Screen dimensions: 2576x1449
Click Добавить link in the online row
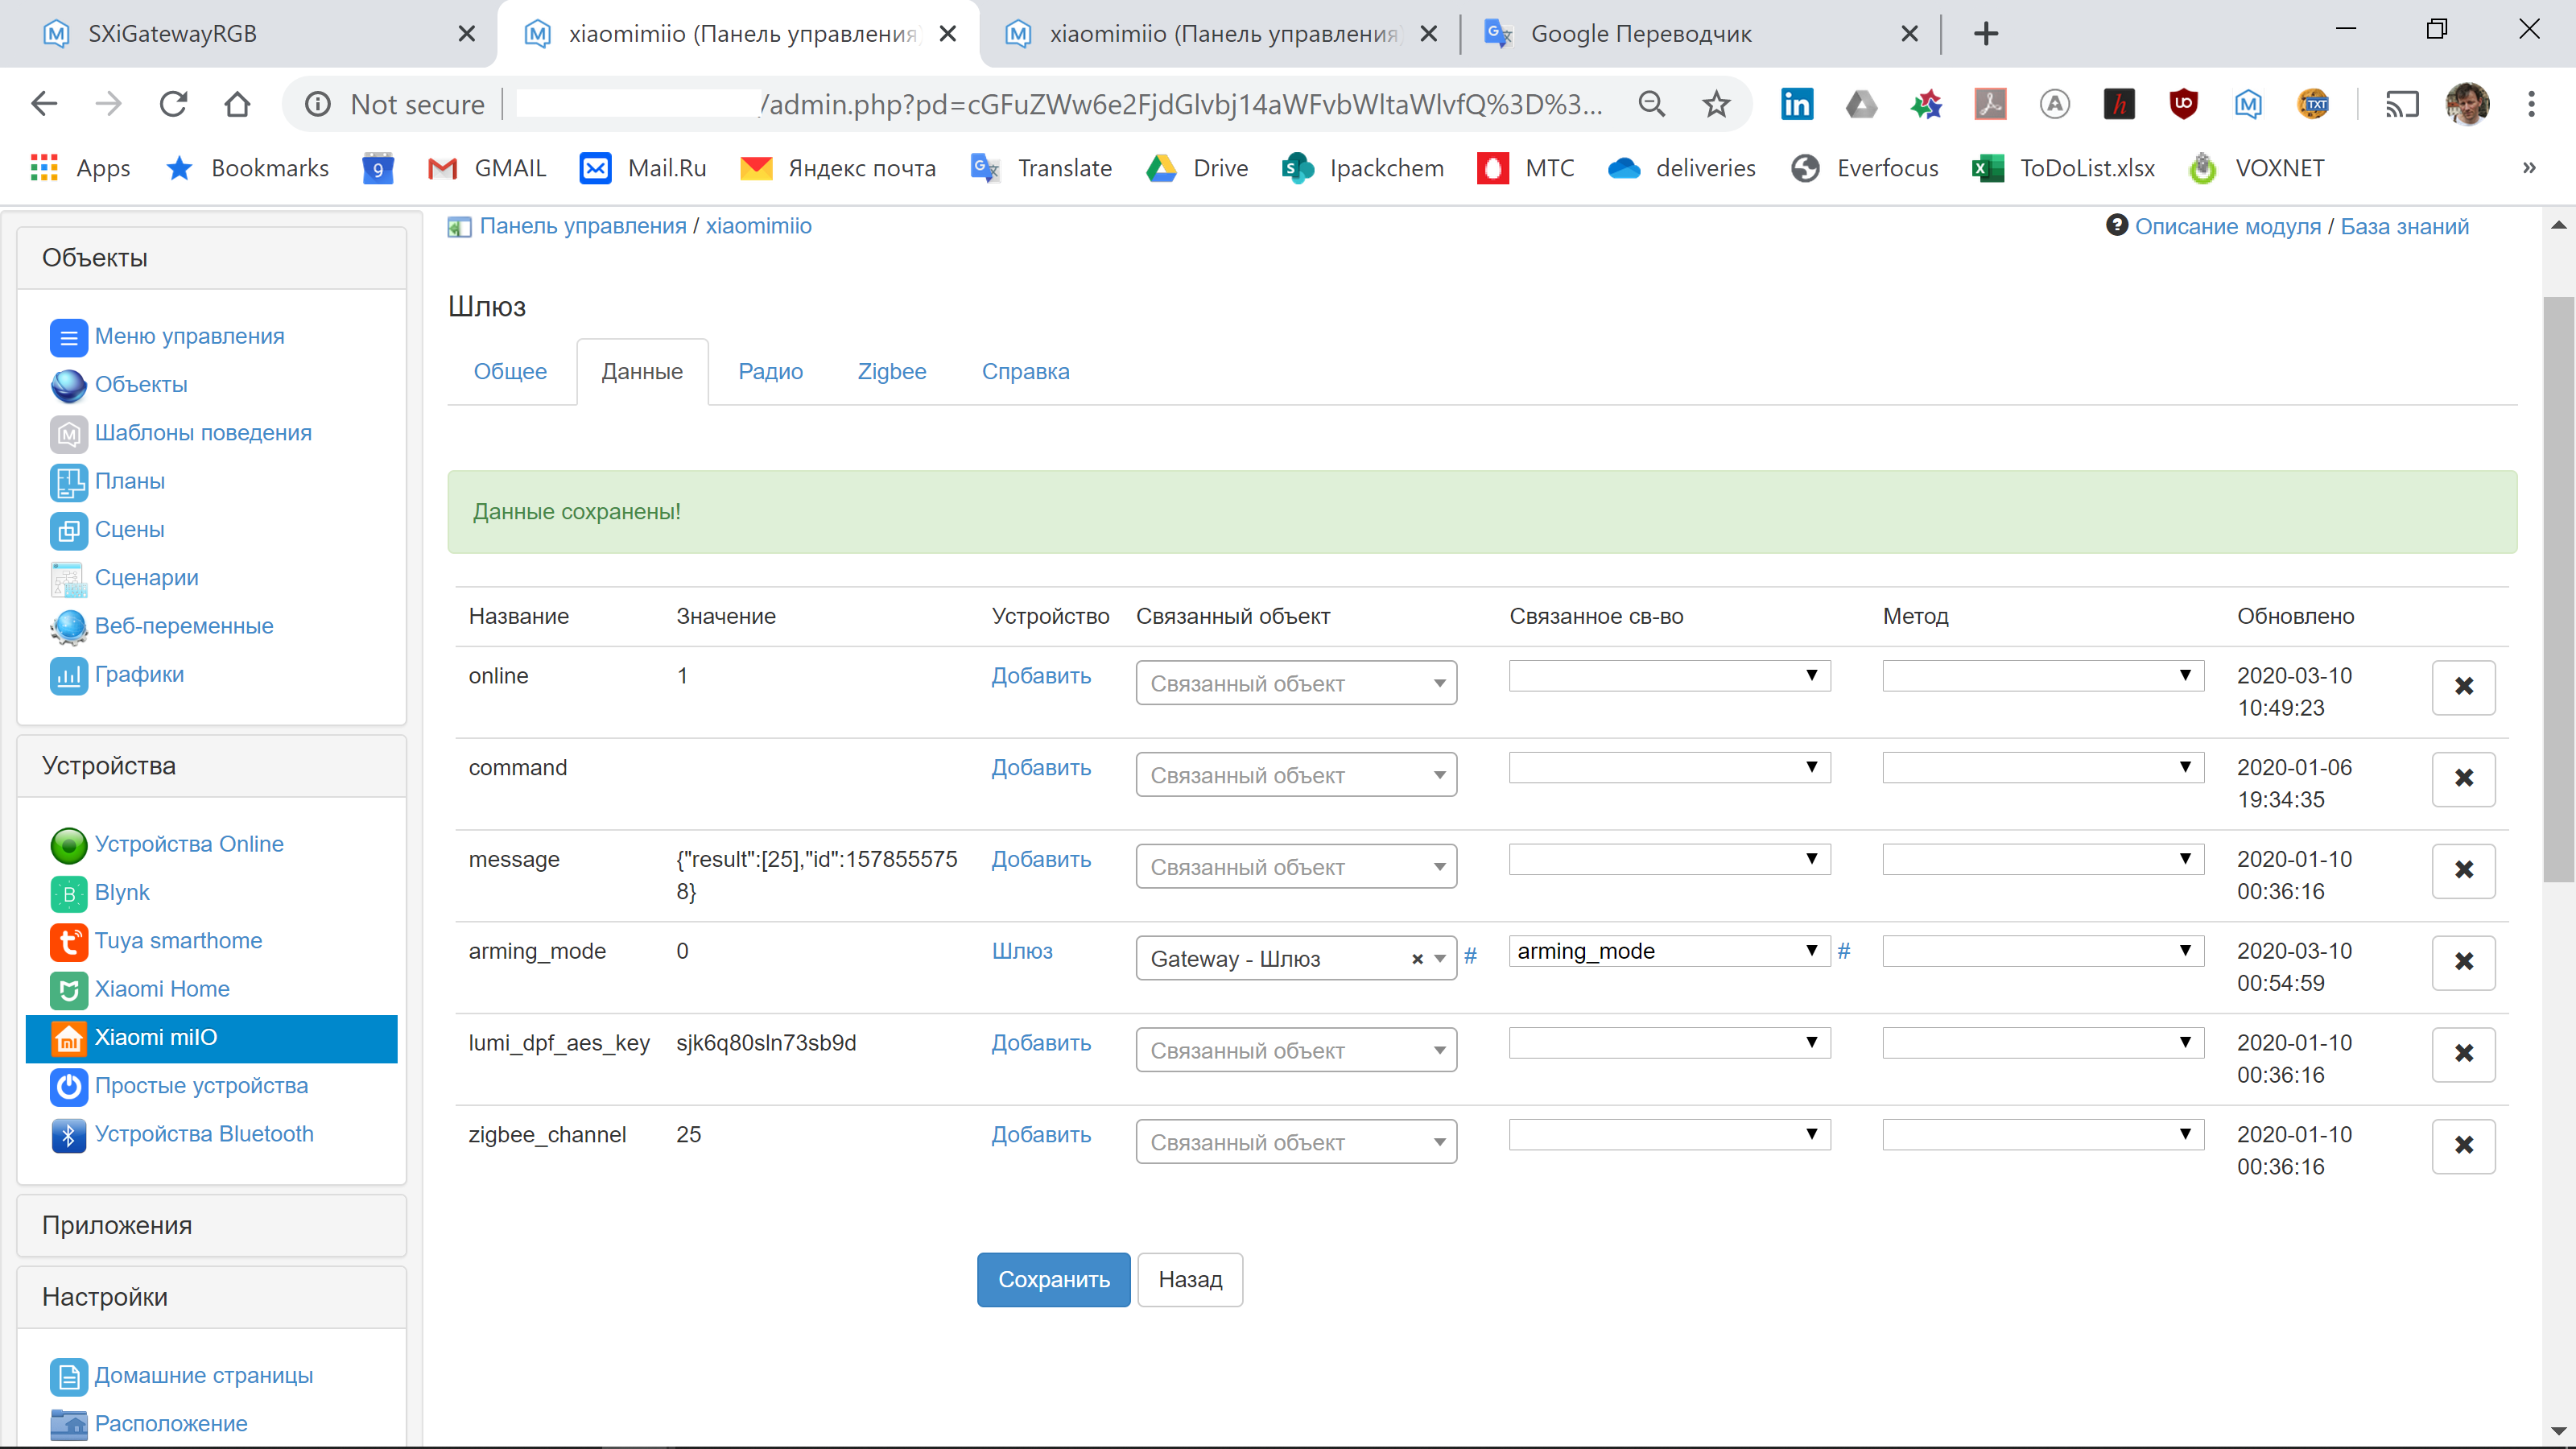[x=1040, y=676]
